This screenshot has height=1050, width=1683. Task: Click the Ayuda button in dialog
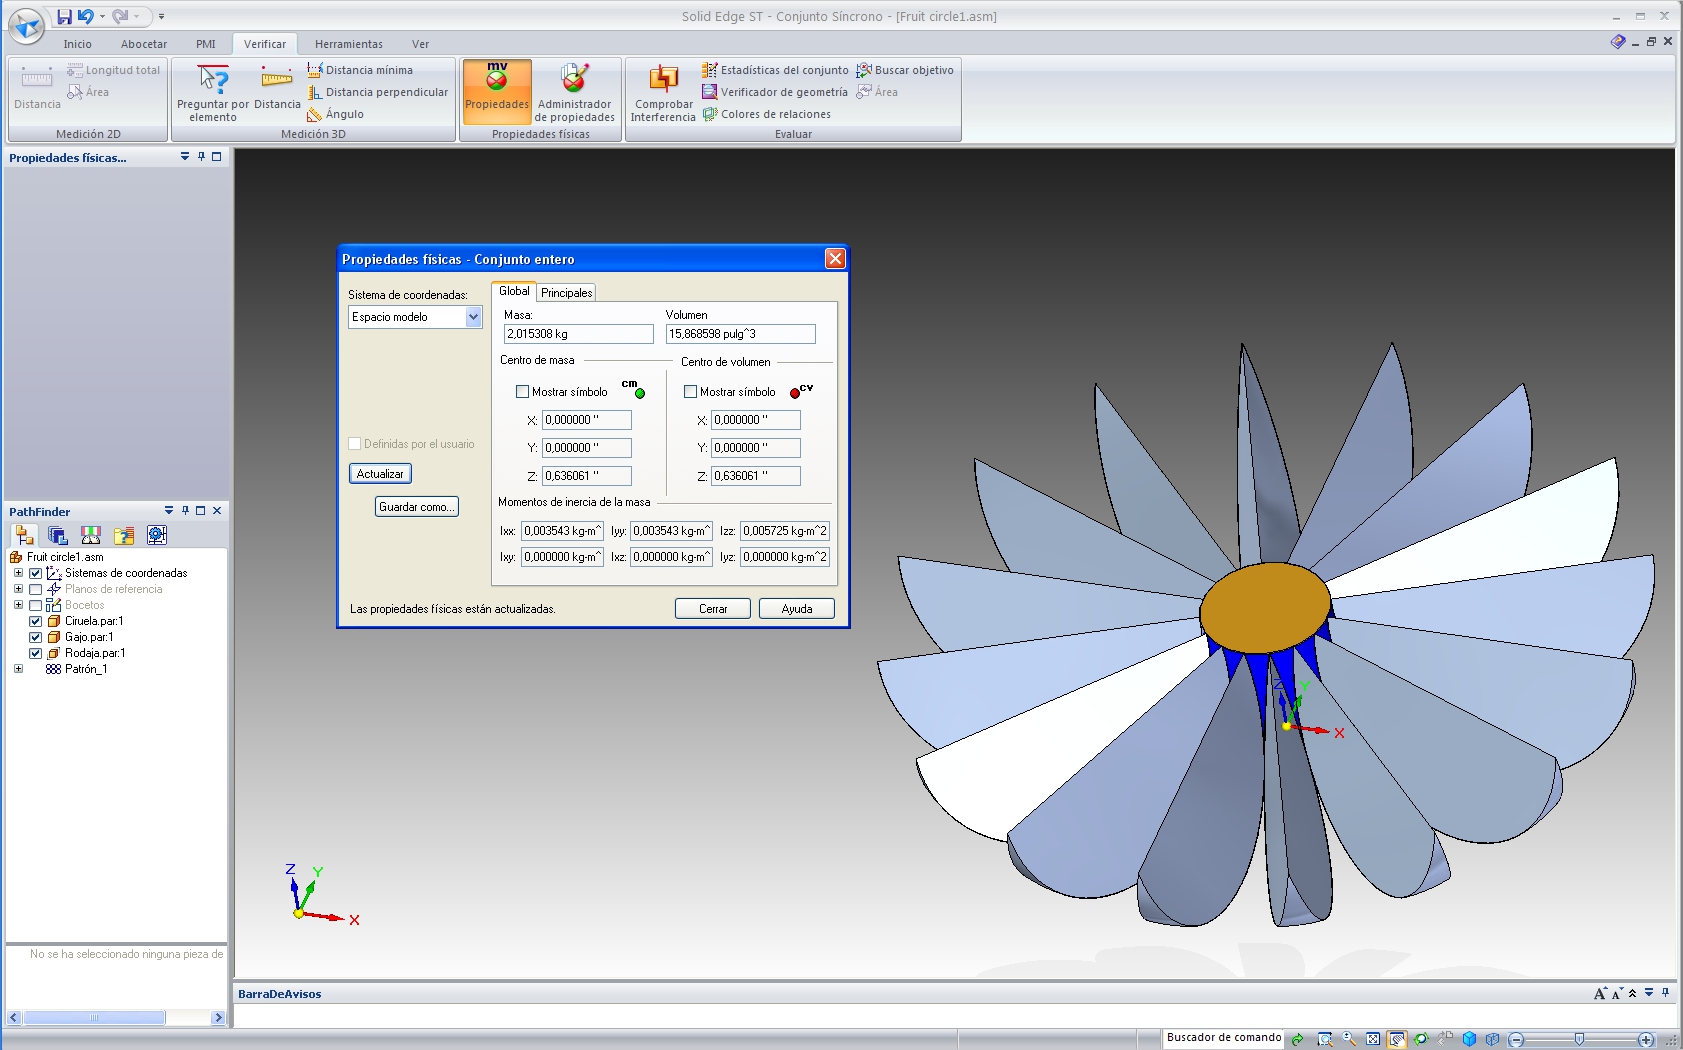797,609
